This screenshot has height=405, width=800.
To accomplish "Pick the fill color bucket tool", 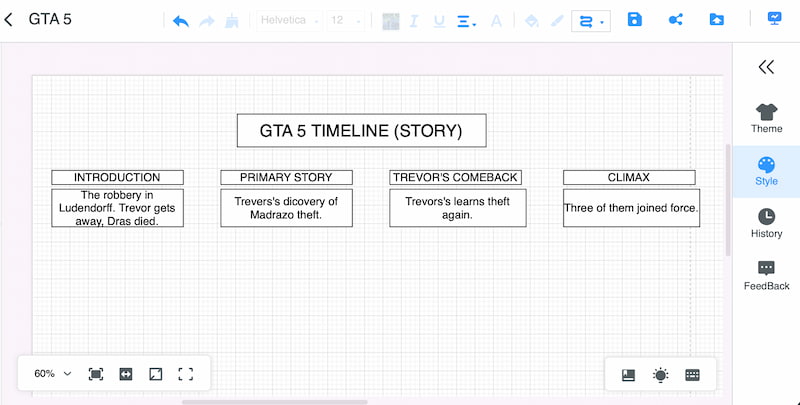I will tap(532, 21).
